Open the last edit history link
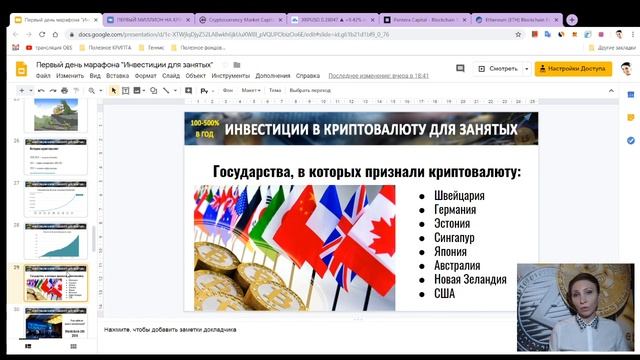 (378, 76)
